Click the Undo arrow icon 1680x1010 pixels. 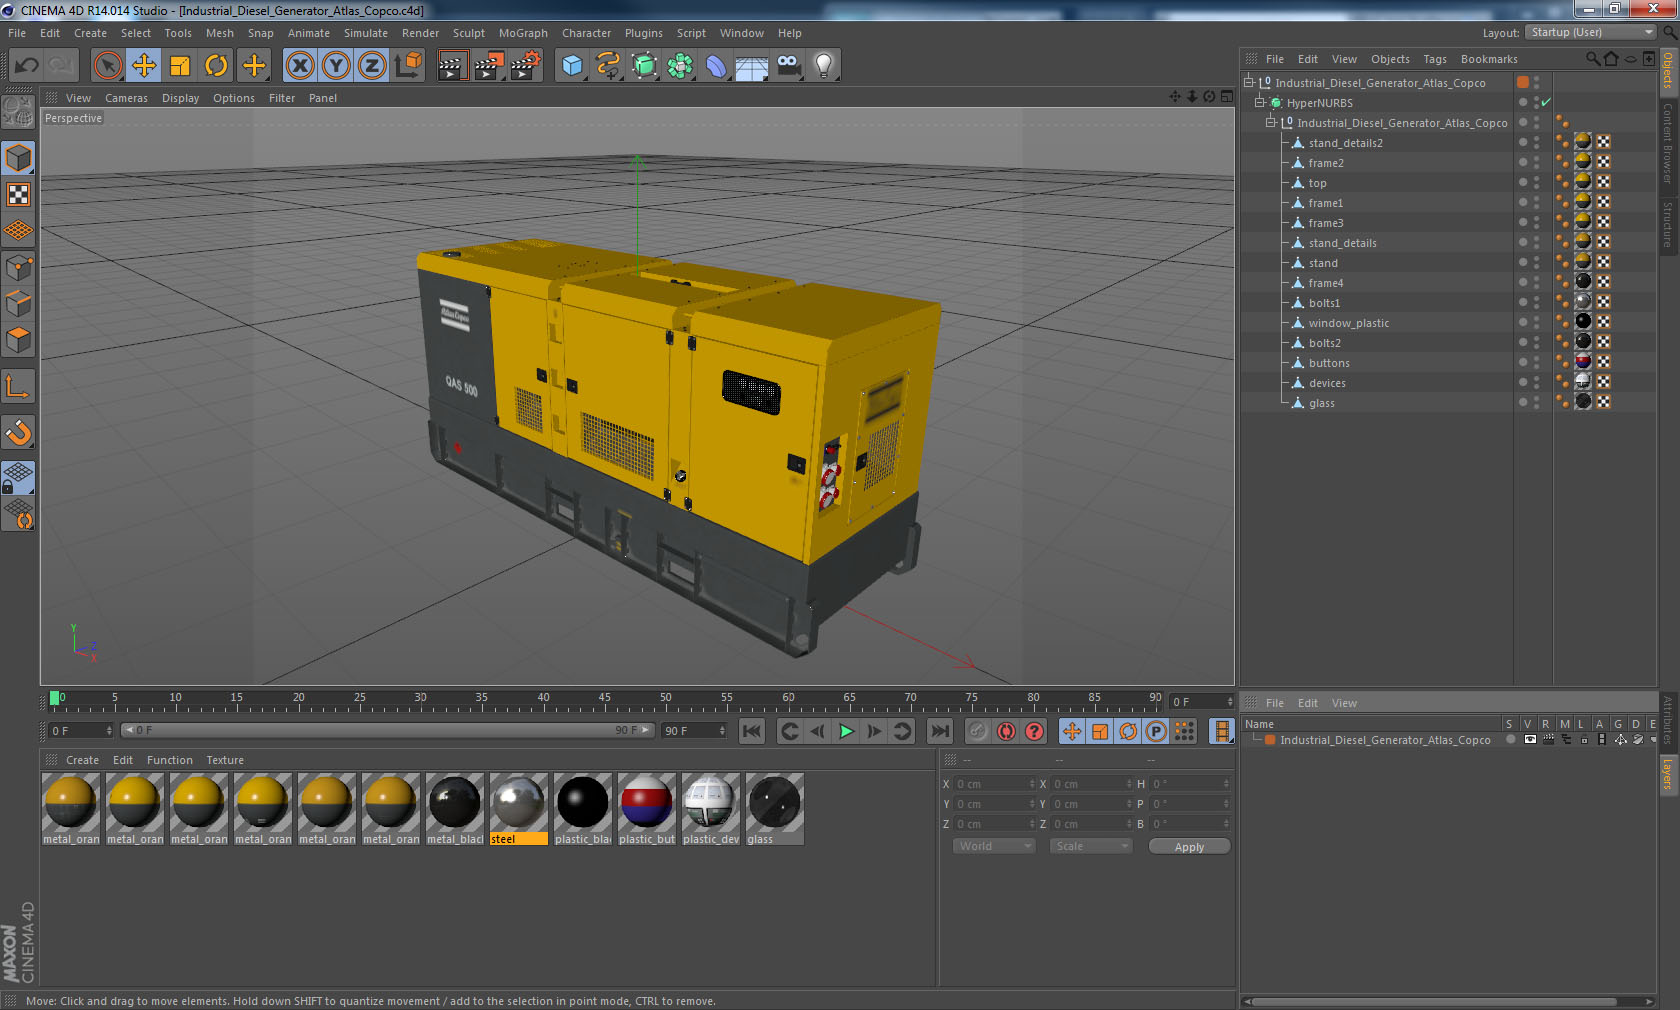(x=27, y=66)
